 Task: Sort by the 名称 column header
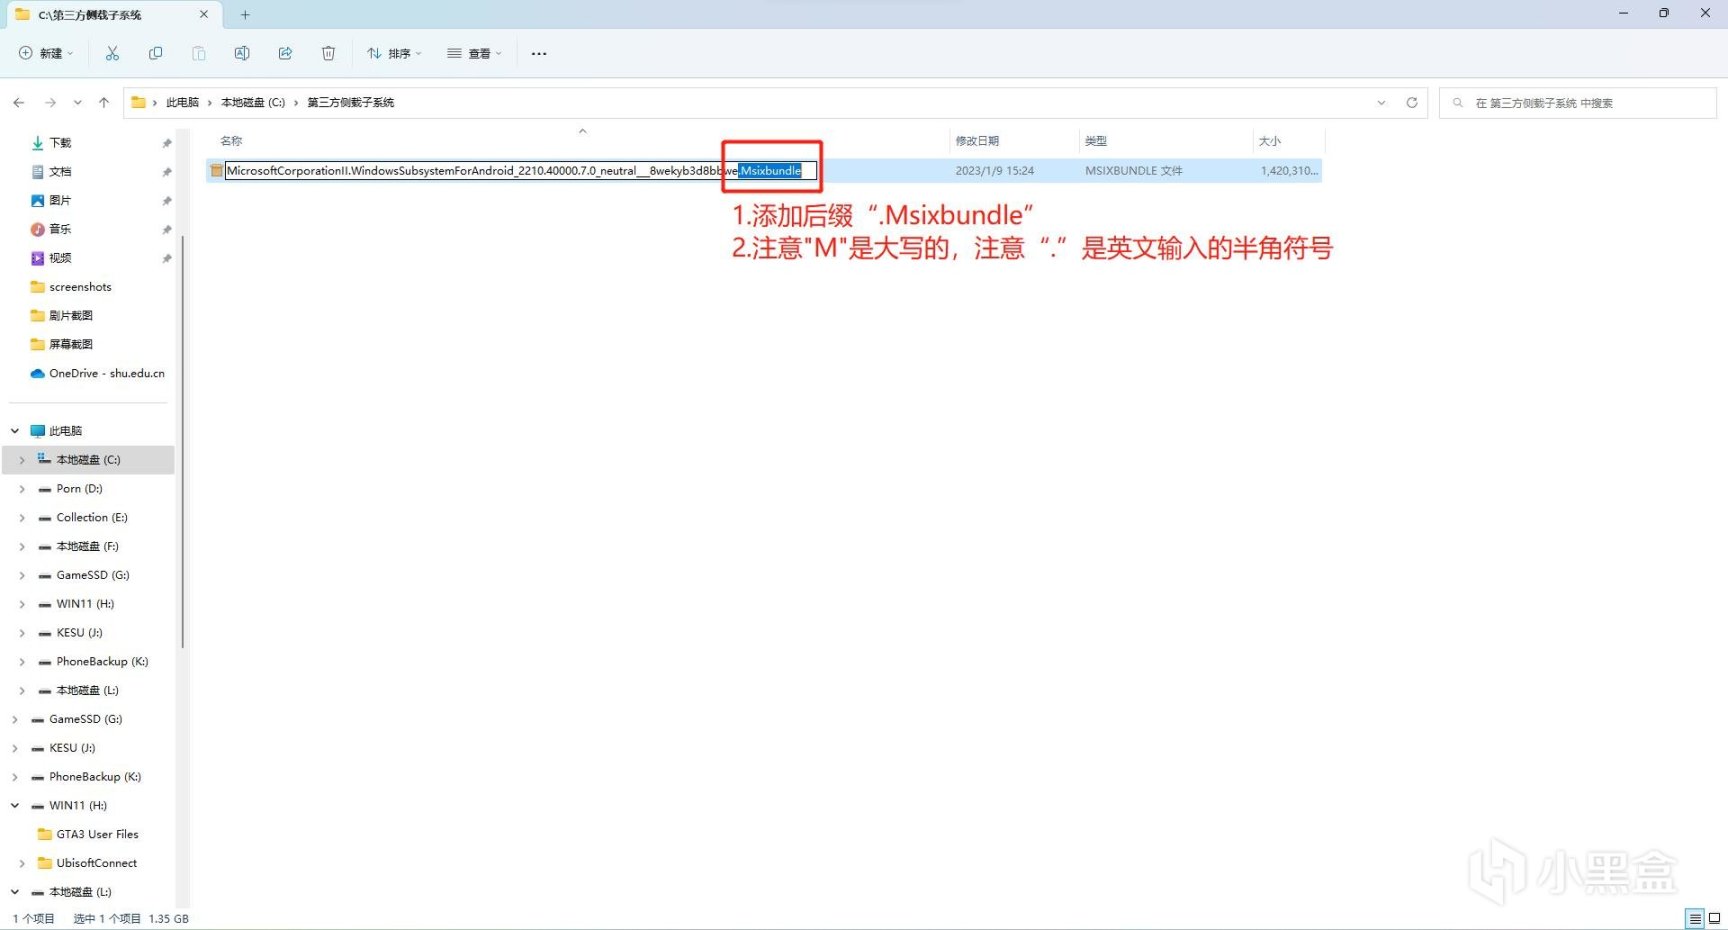[231, 141]
